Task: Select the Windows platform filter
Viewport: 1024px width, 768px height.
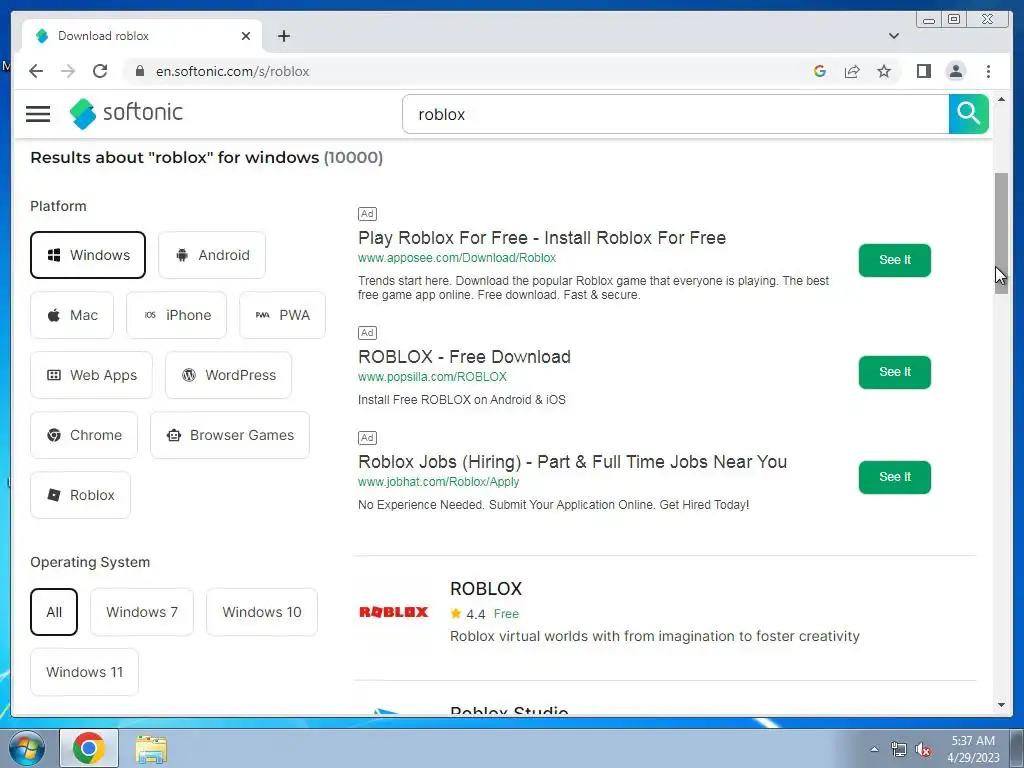Action: (x=88, y=255)
